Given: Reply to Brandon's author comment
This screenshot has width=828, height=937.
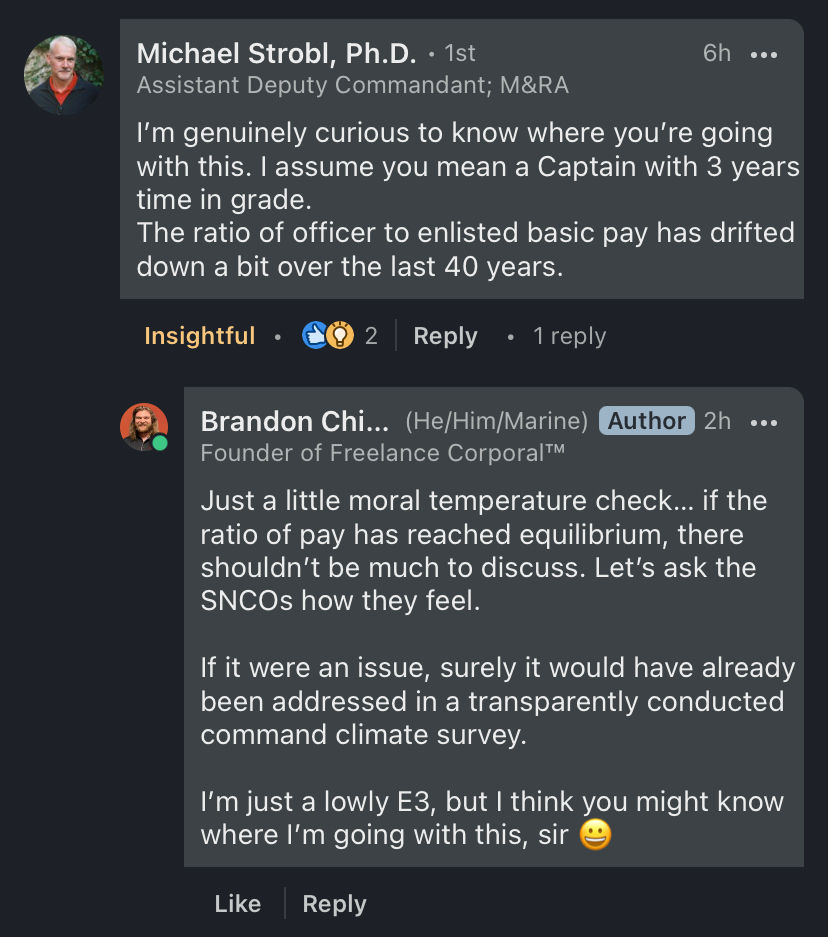Looking at the screenshot, I should (334, 904).
